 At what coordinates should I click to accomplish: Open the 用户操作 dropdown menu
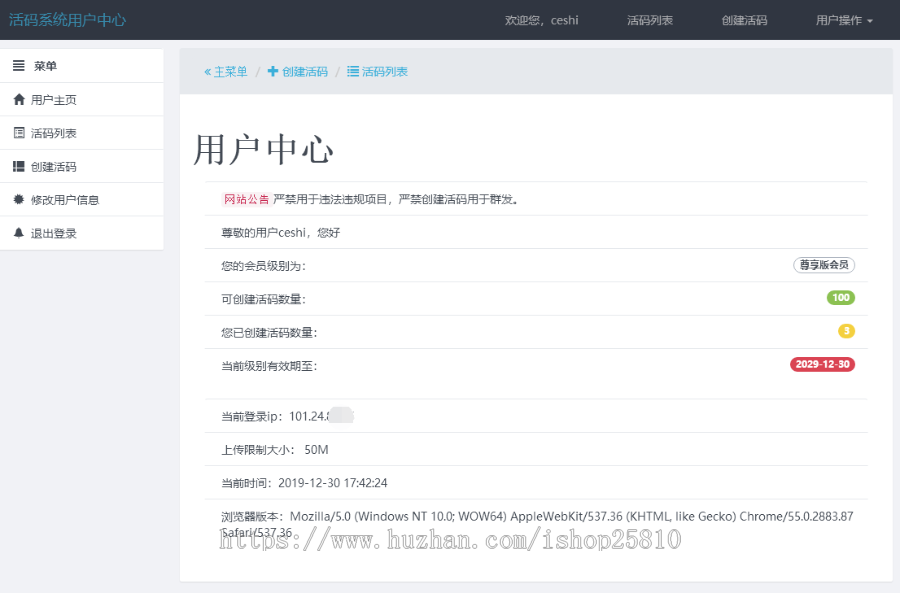[x=842, y=19]
